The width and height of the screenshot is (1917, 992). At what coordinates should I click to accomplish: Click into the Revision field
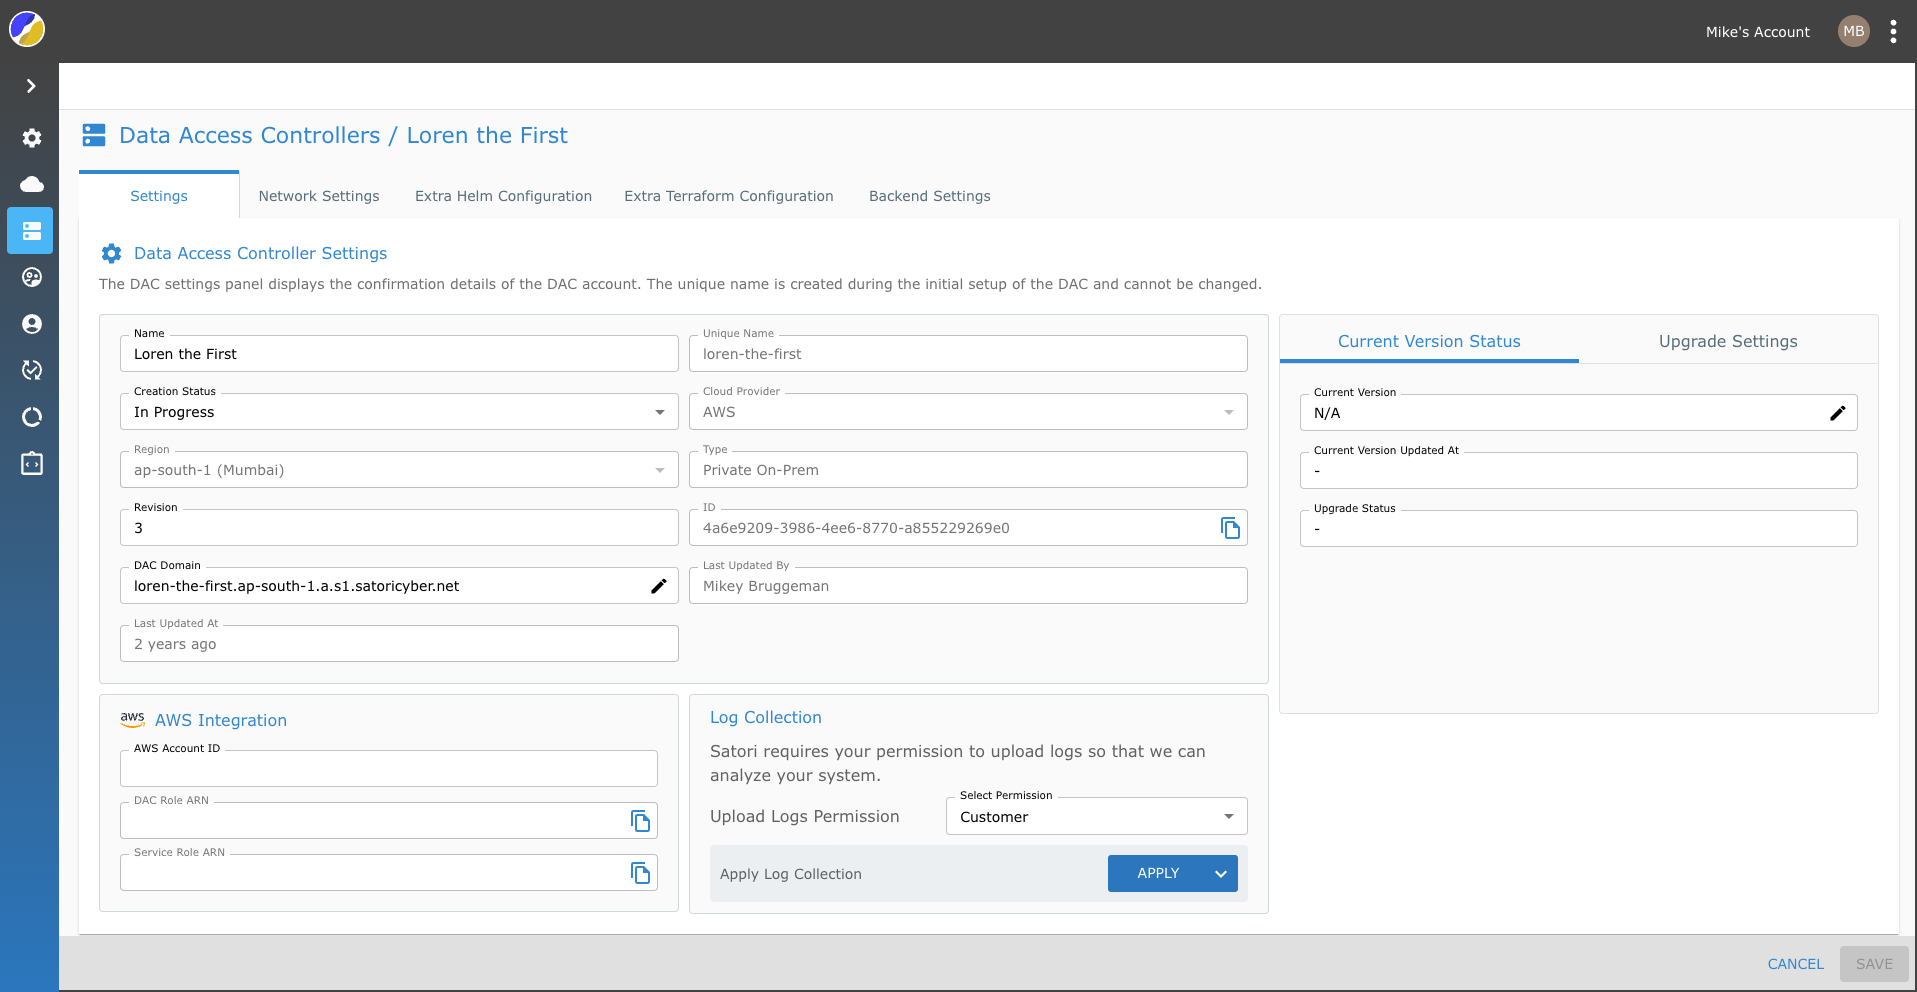point(399,528)
